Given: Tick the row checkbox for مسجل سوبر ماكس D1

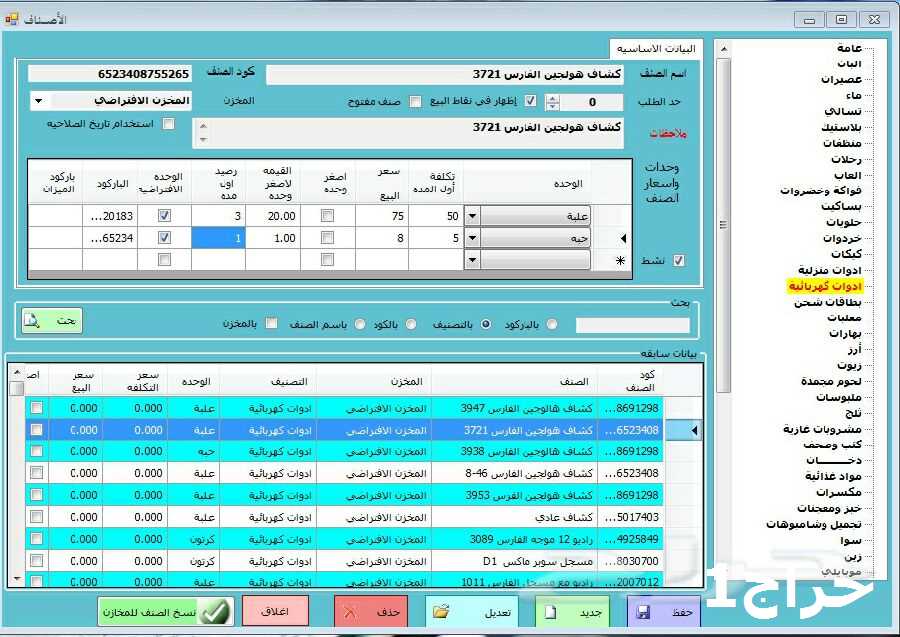Looking at the screenshot, I should 37,561.
